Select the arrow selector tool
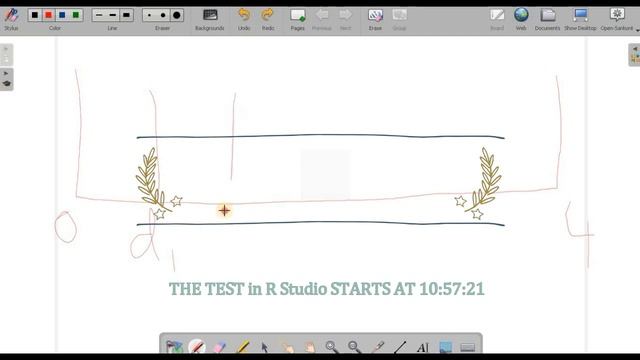 265,347
